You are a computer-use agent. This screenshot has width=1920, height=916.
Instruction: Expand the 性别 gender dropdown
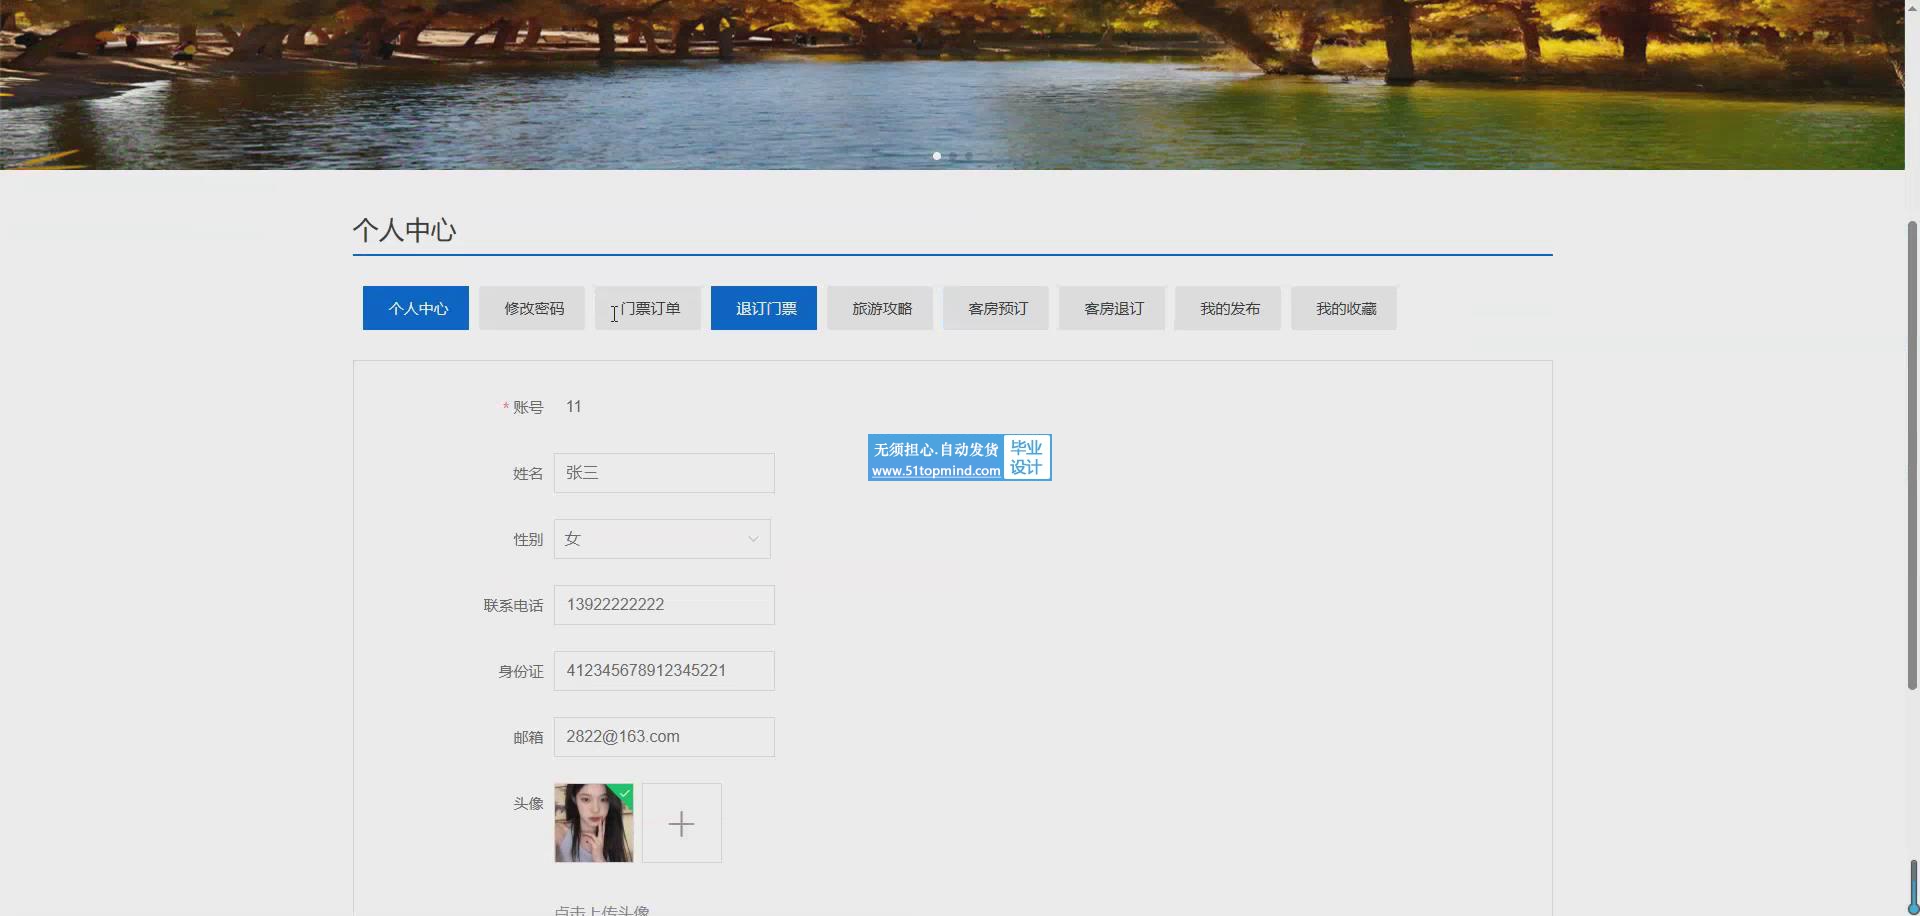point(662,539)
